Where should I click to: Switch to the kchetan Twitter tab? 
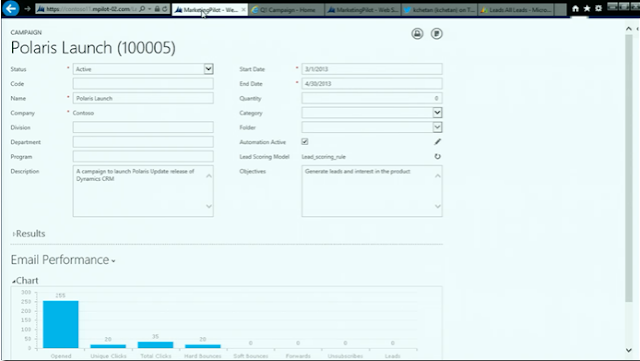pos(440,9)
